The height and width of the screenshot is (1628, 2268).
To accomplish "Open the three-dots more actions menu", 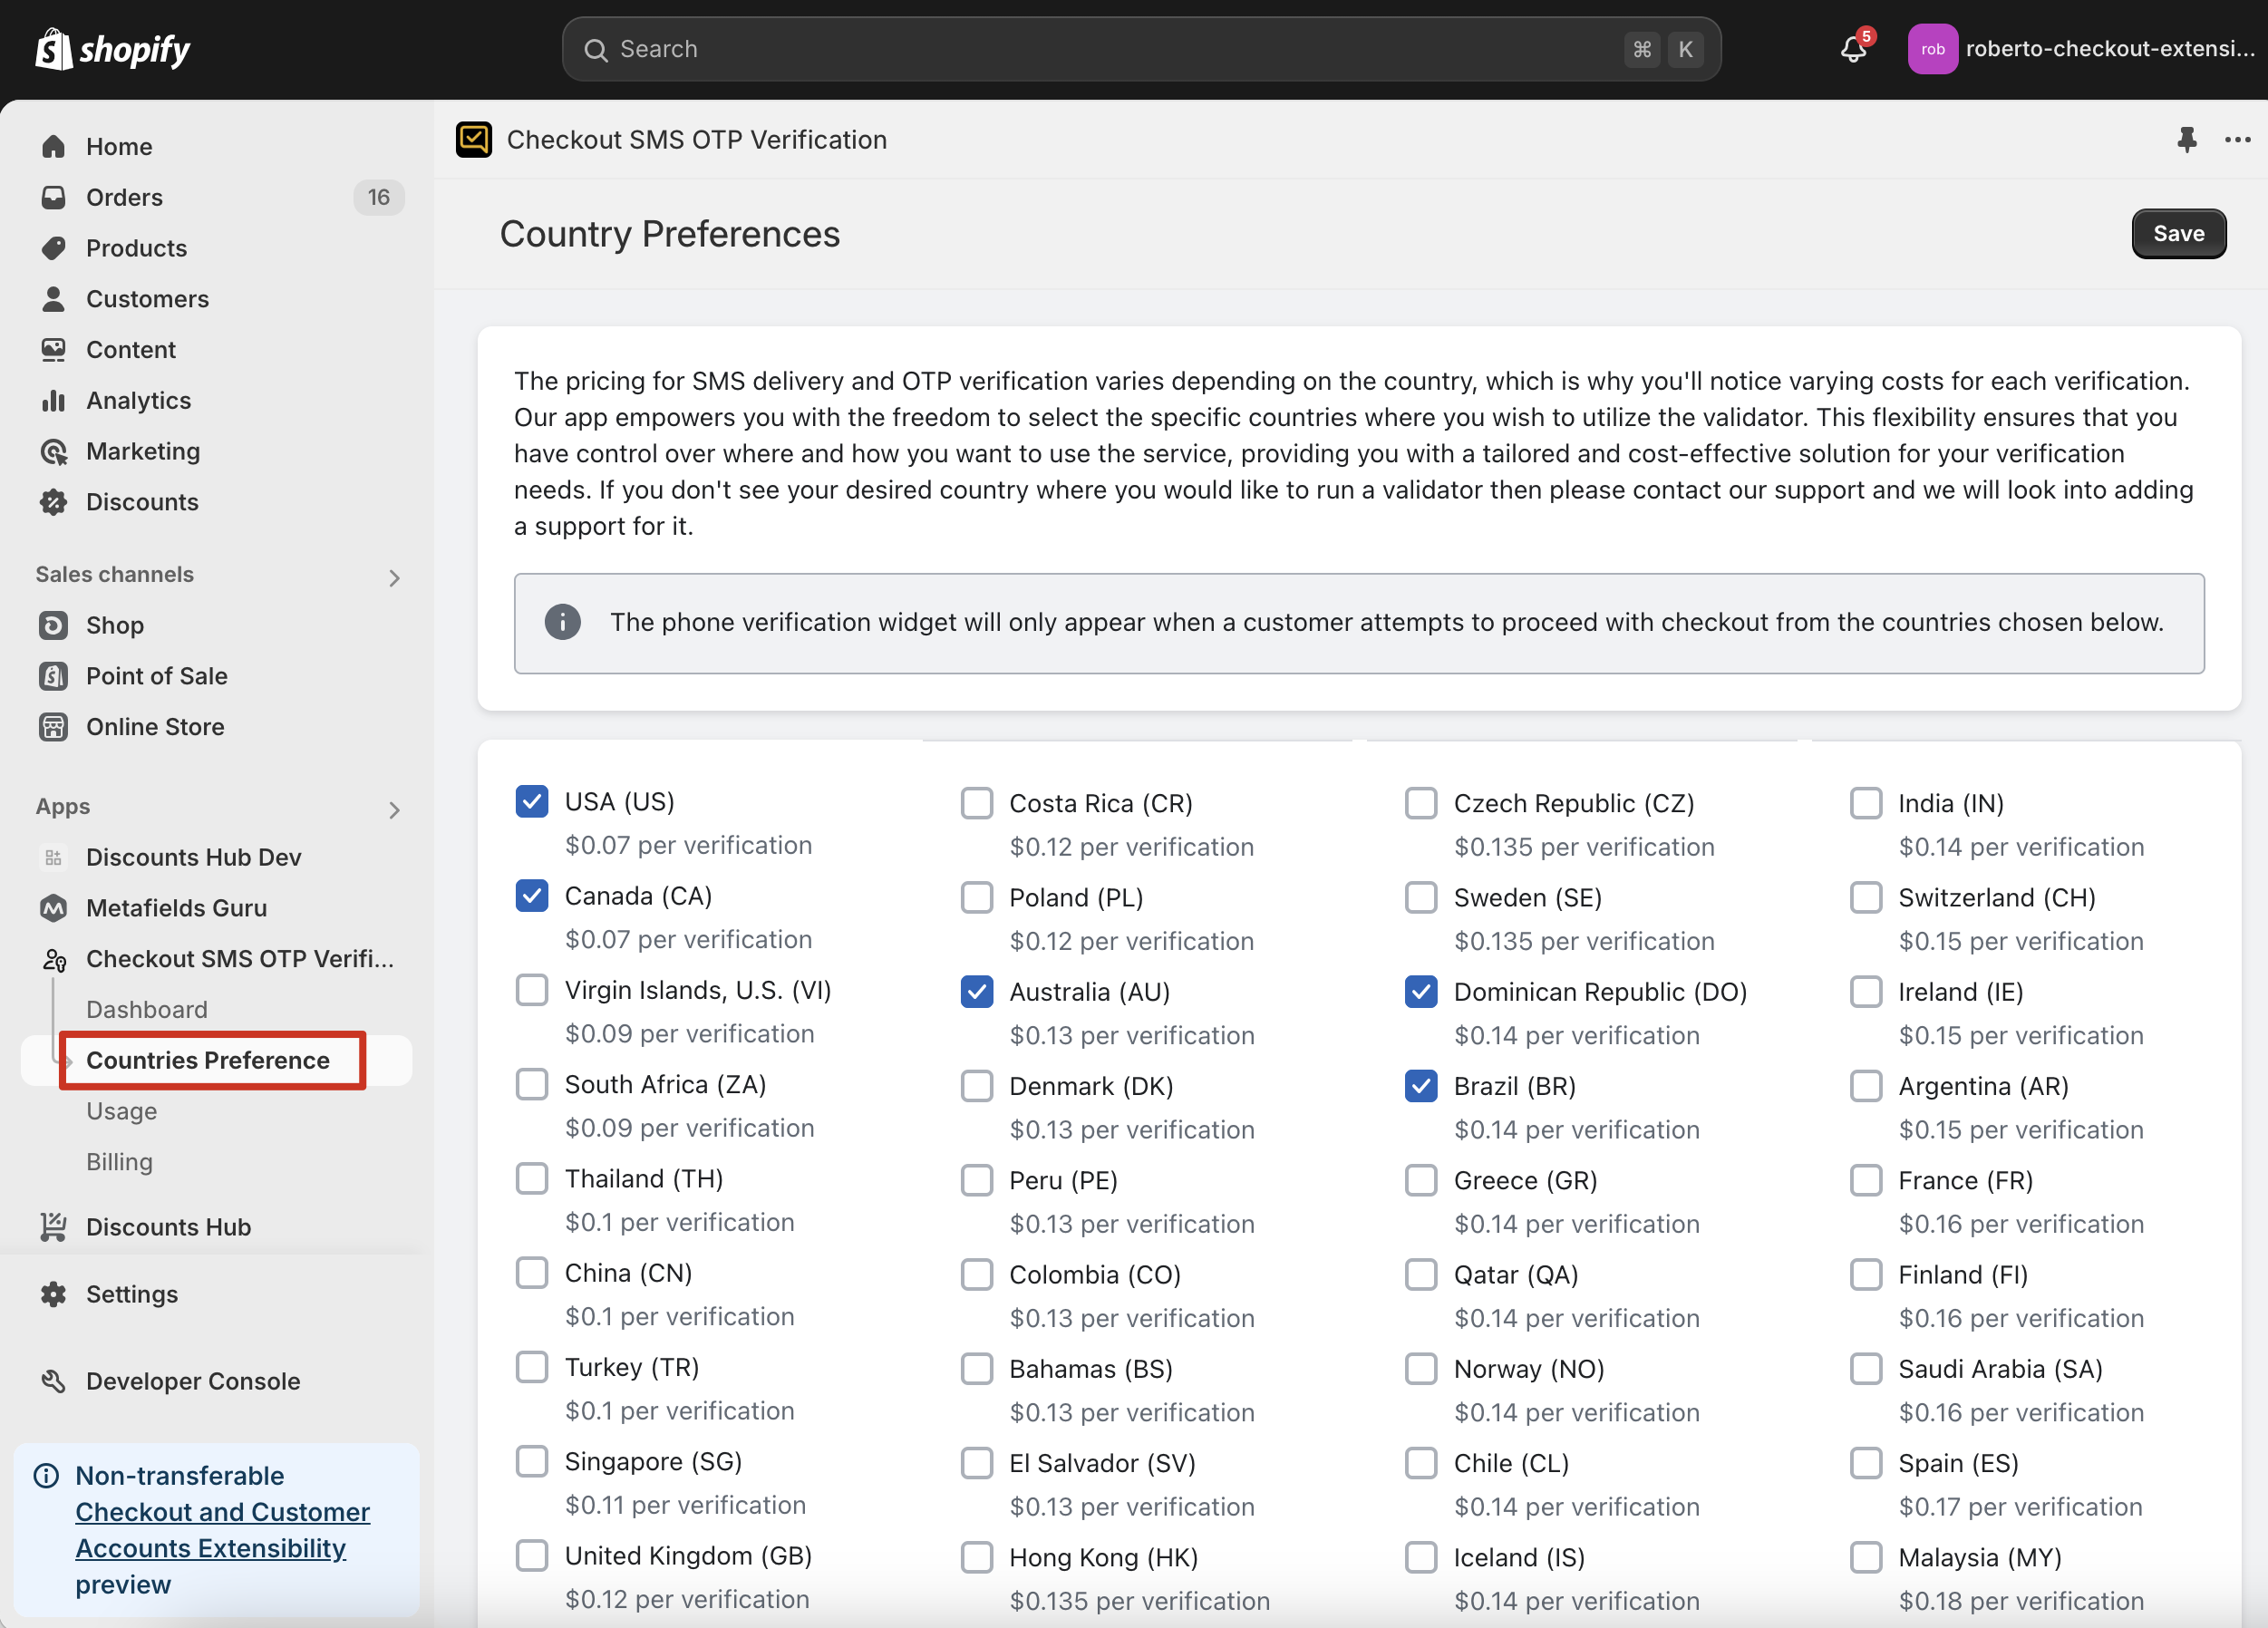I will point(2237,139).
